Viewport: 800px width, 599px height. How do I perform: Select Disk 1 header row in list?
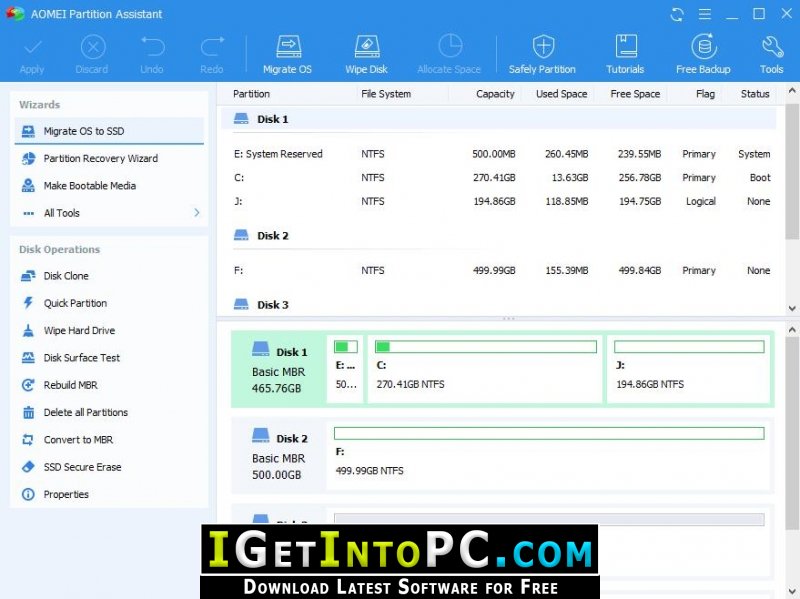[x=498, y=119]
